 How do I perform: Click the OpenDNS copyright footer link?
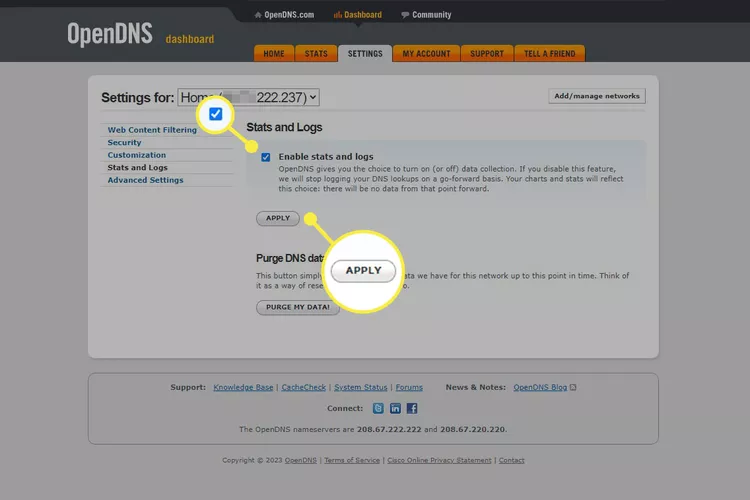[x=300, y=460]
